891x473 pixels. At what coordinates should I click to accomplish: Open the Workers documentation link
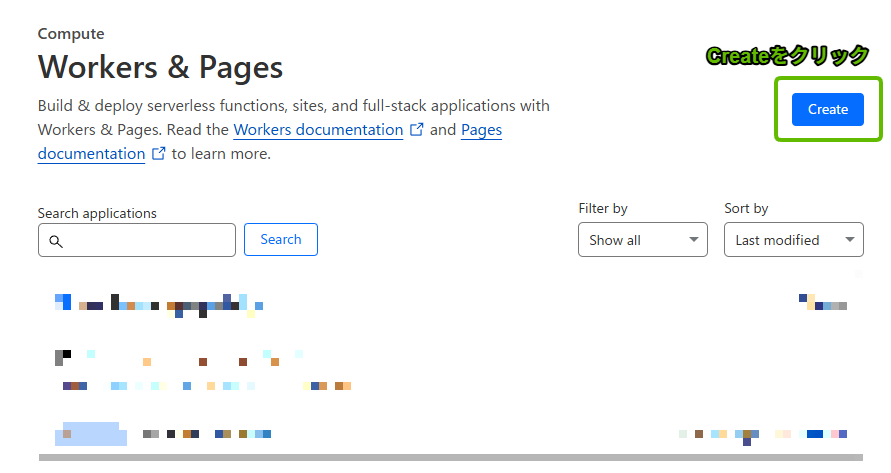pos(318,130)
